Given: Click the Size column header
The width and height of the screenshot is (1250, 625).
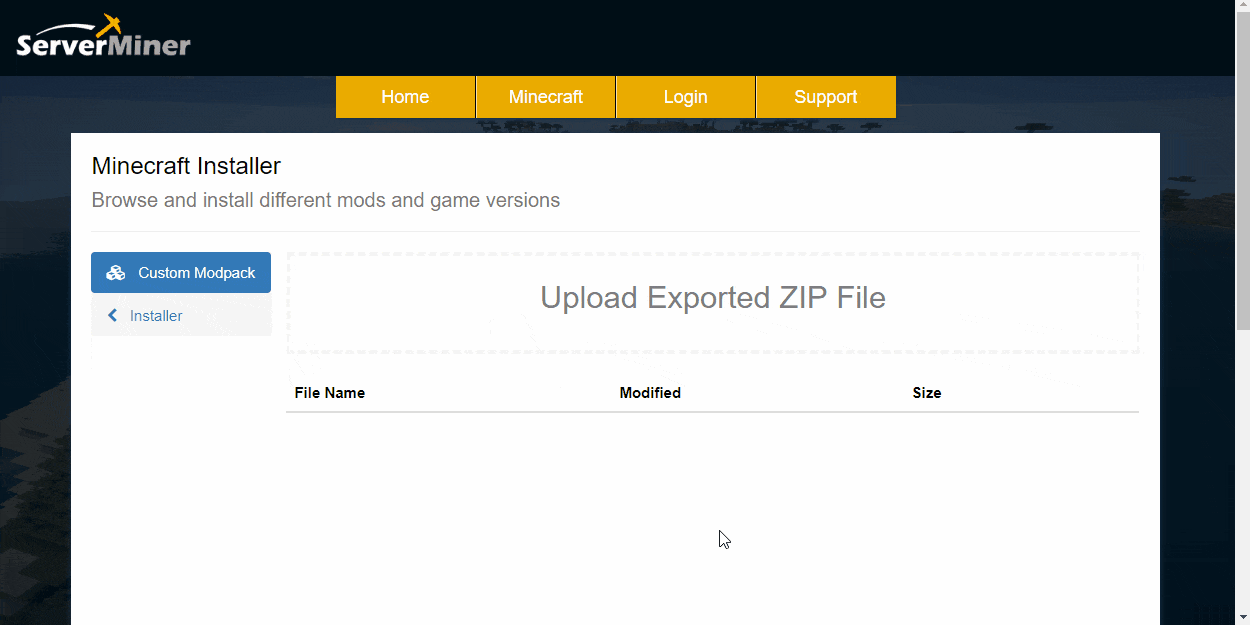Looking at the screenshot, I should 927,393.
